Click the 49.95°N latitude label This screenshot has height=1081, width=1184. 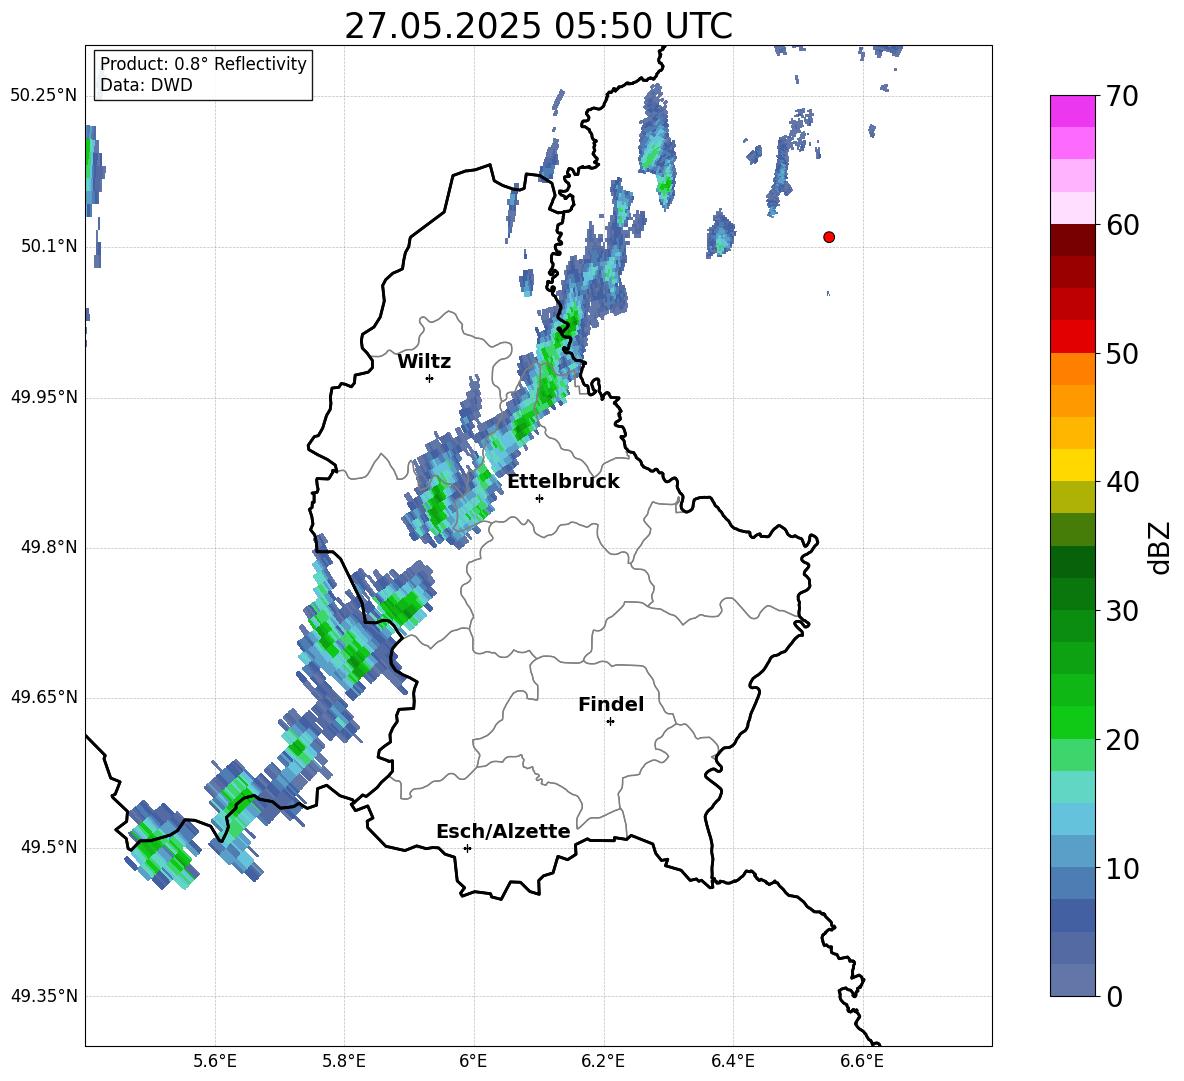pyautogui.click(x=44, y=397)
